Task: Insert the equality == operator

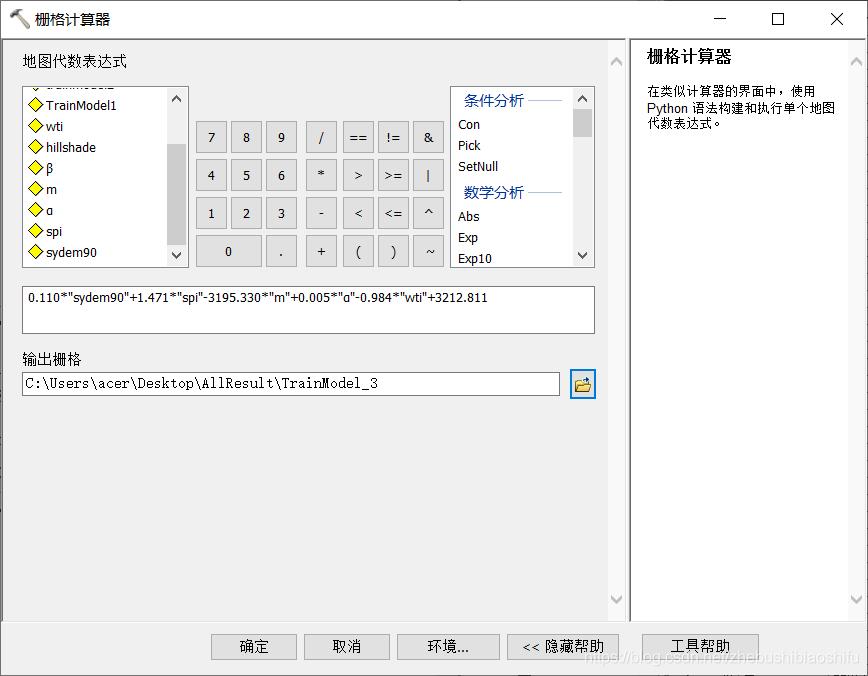Action: [358, 137]
